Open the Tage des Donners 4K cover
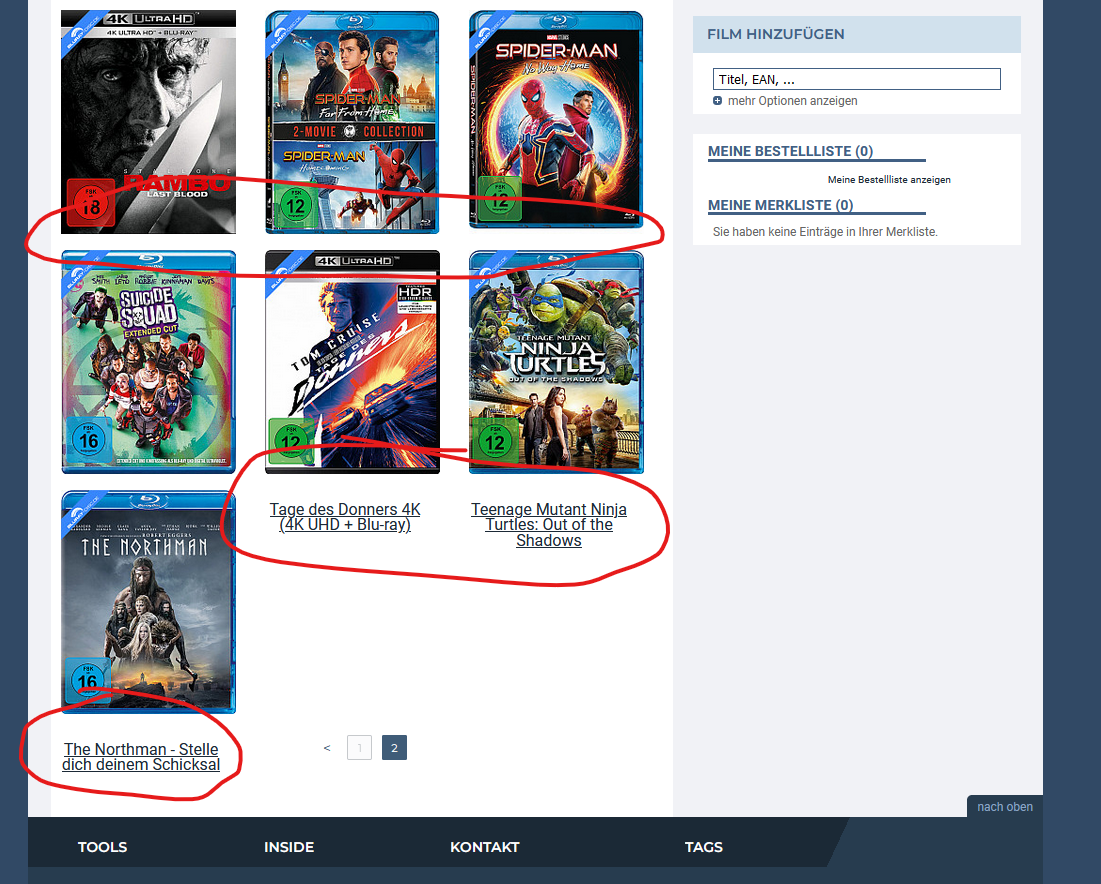Image resolution: width=1101 pixels, height=884 pixels. tap(352, 362)
